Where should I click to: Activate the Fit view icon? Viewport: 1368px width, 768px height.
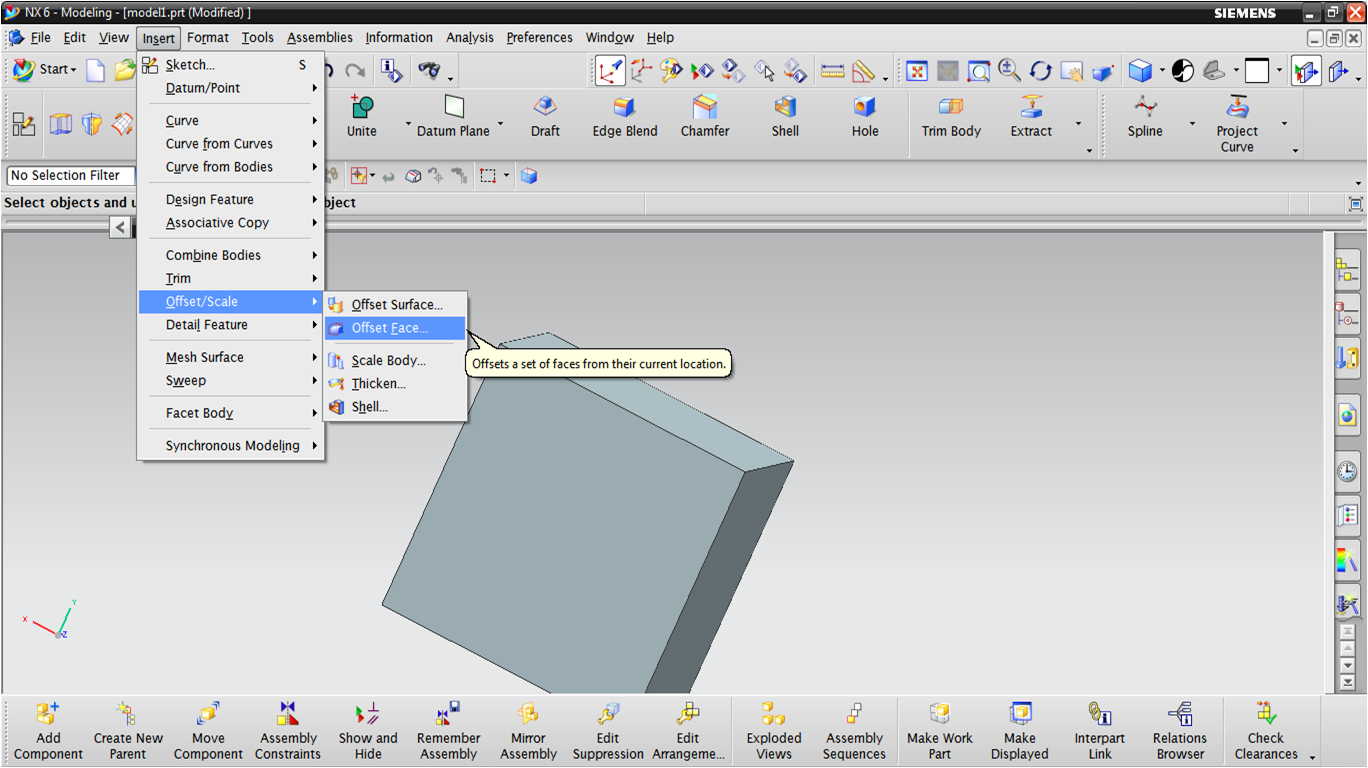click(917, 70)
